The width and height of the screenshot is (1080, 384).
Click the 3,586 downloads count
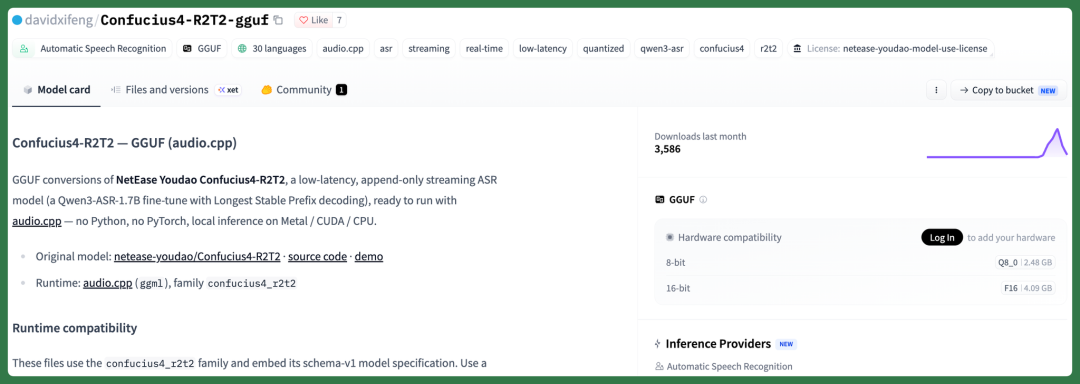(x=667, y=149)
